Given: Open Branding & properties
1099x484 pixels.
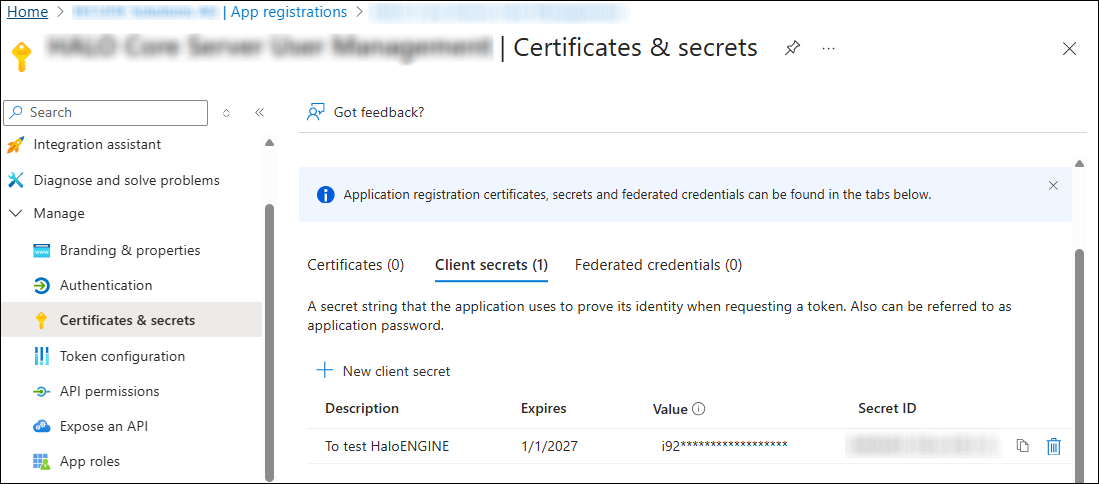Looking at the screenshot, I should (x=130, y=250).
